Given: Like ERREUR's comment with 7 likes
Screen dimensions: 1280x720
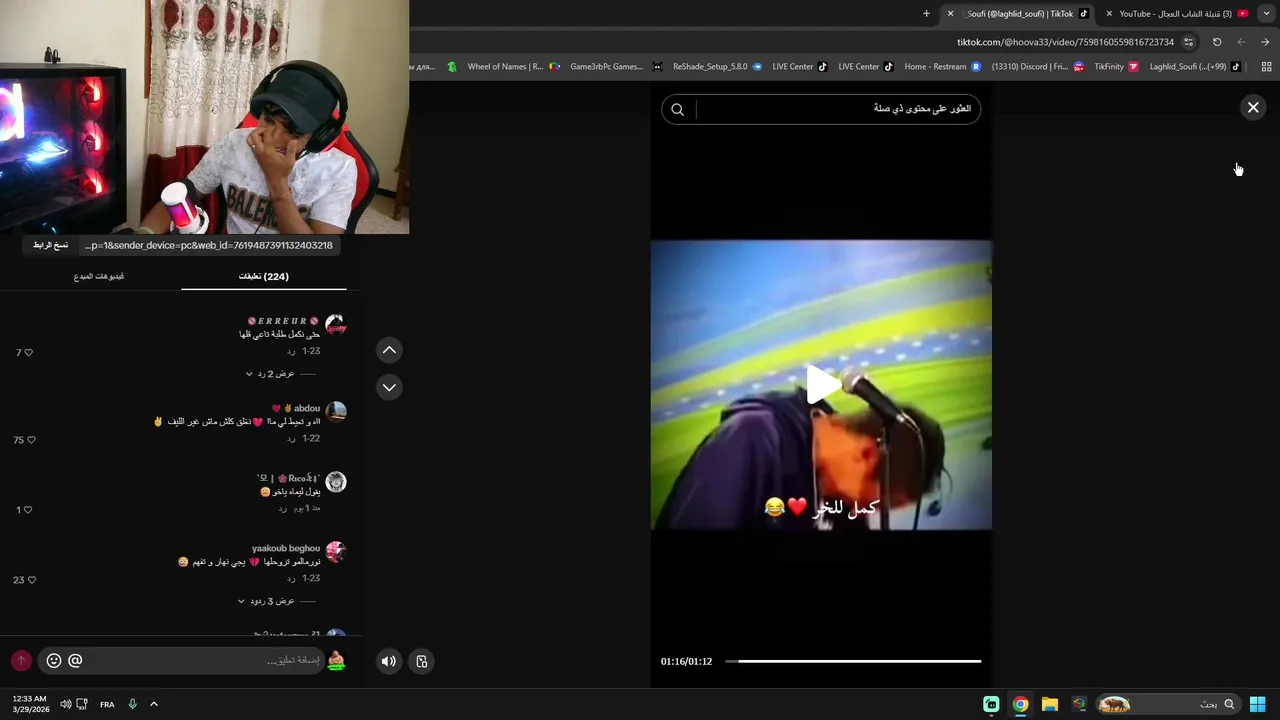Looking at the screenshot, I should (28, 353).
